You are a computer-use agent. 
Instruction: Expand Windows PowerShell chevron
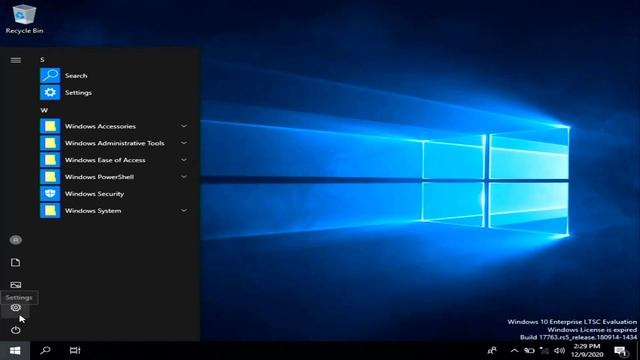(184, 177)
